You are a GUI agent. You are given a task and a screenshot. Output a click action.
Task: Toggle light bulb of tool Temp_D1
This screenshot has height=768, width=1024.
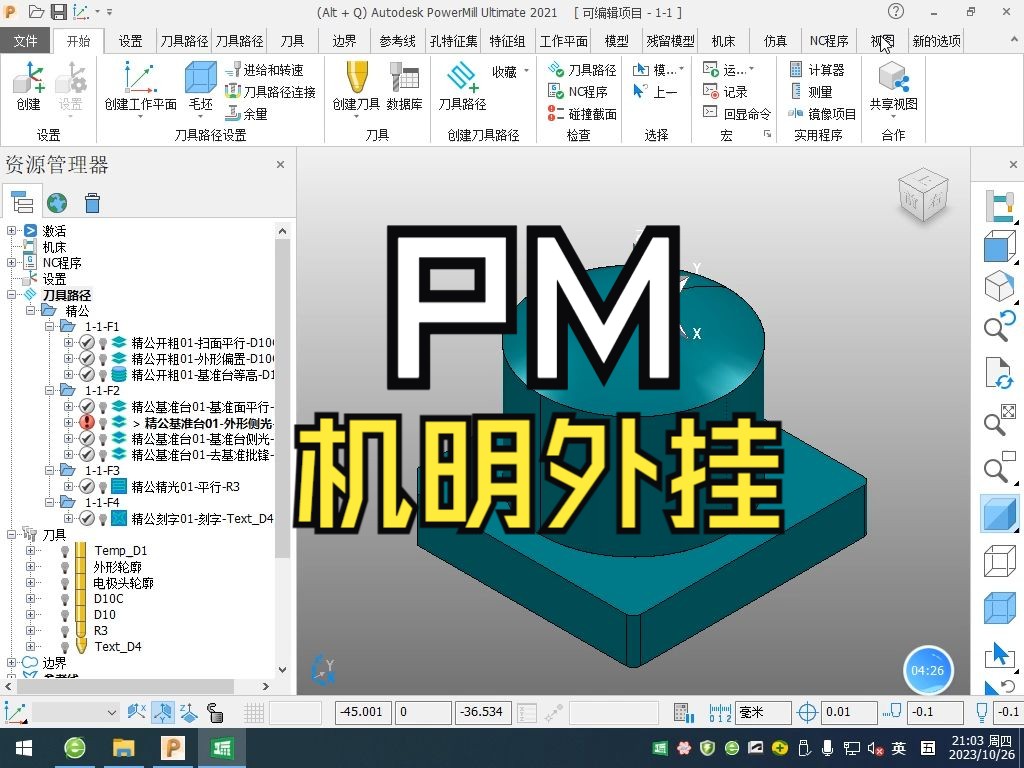pyautogui.click(x=65, y=551)
